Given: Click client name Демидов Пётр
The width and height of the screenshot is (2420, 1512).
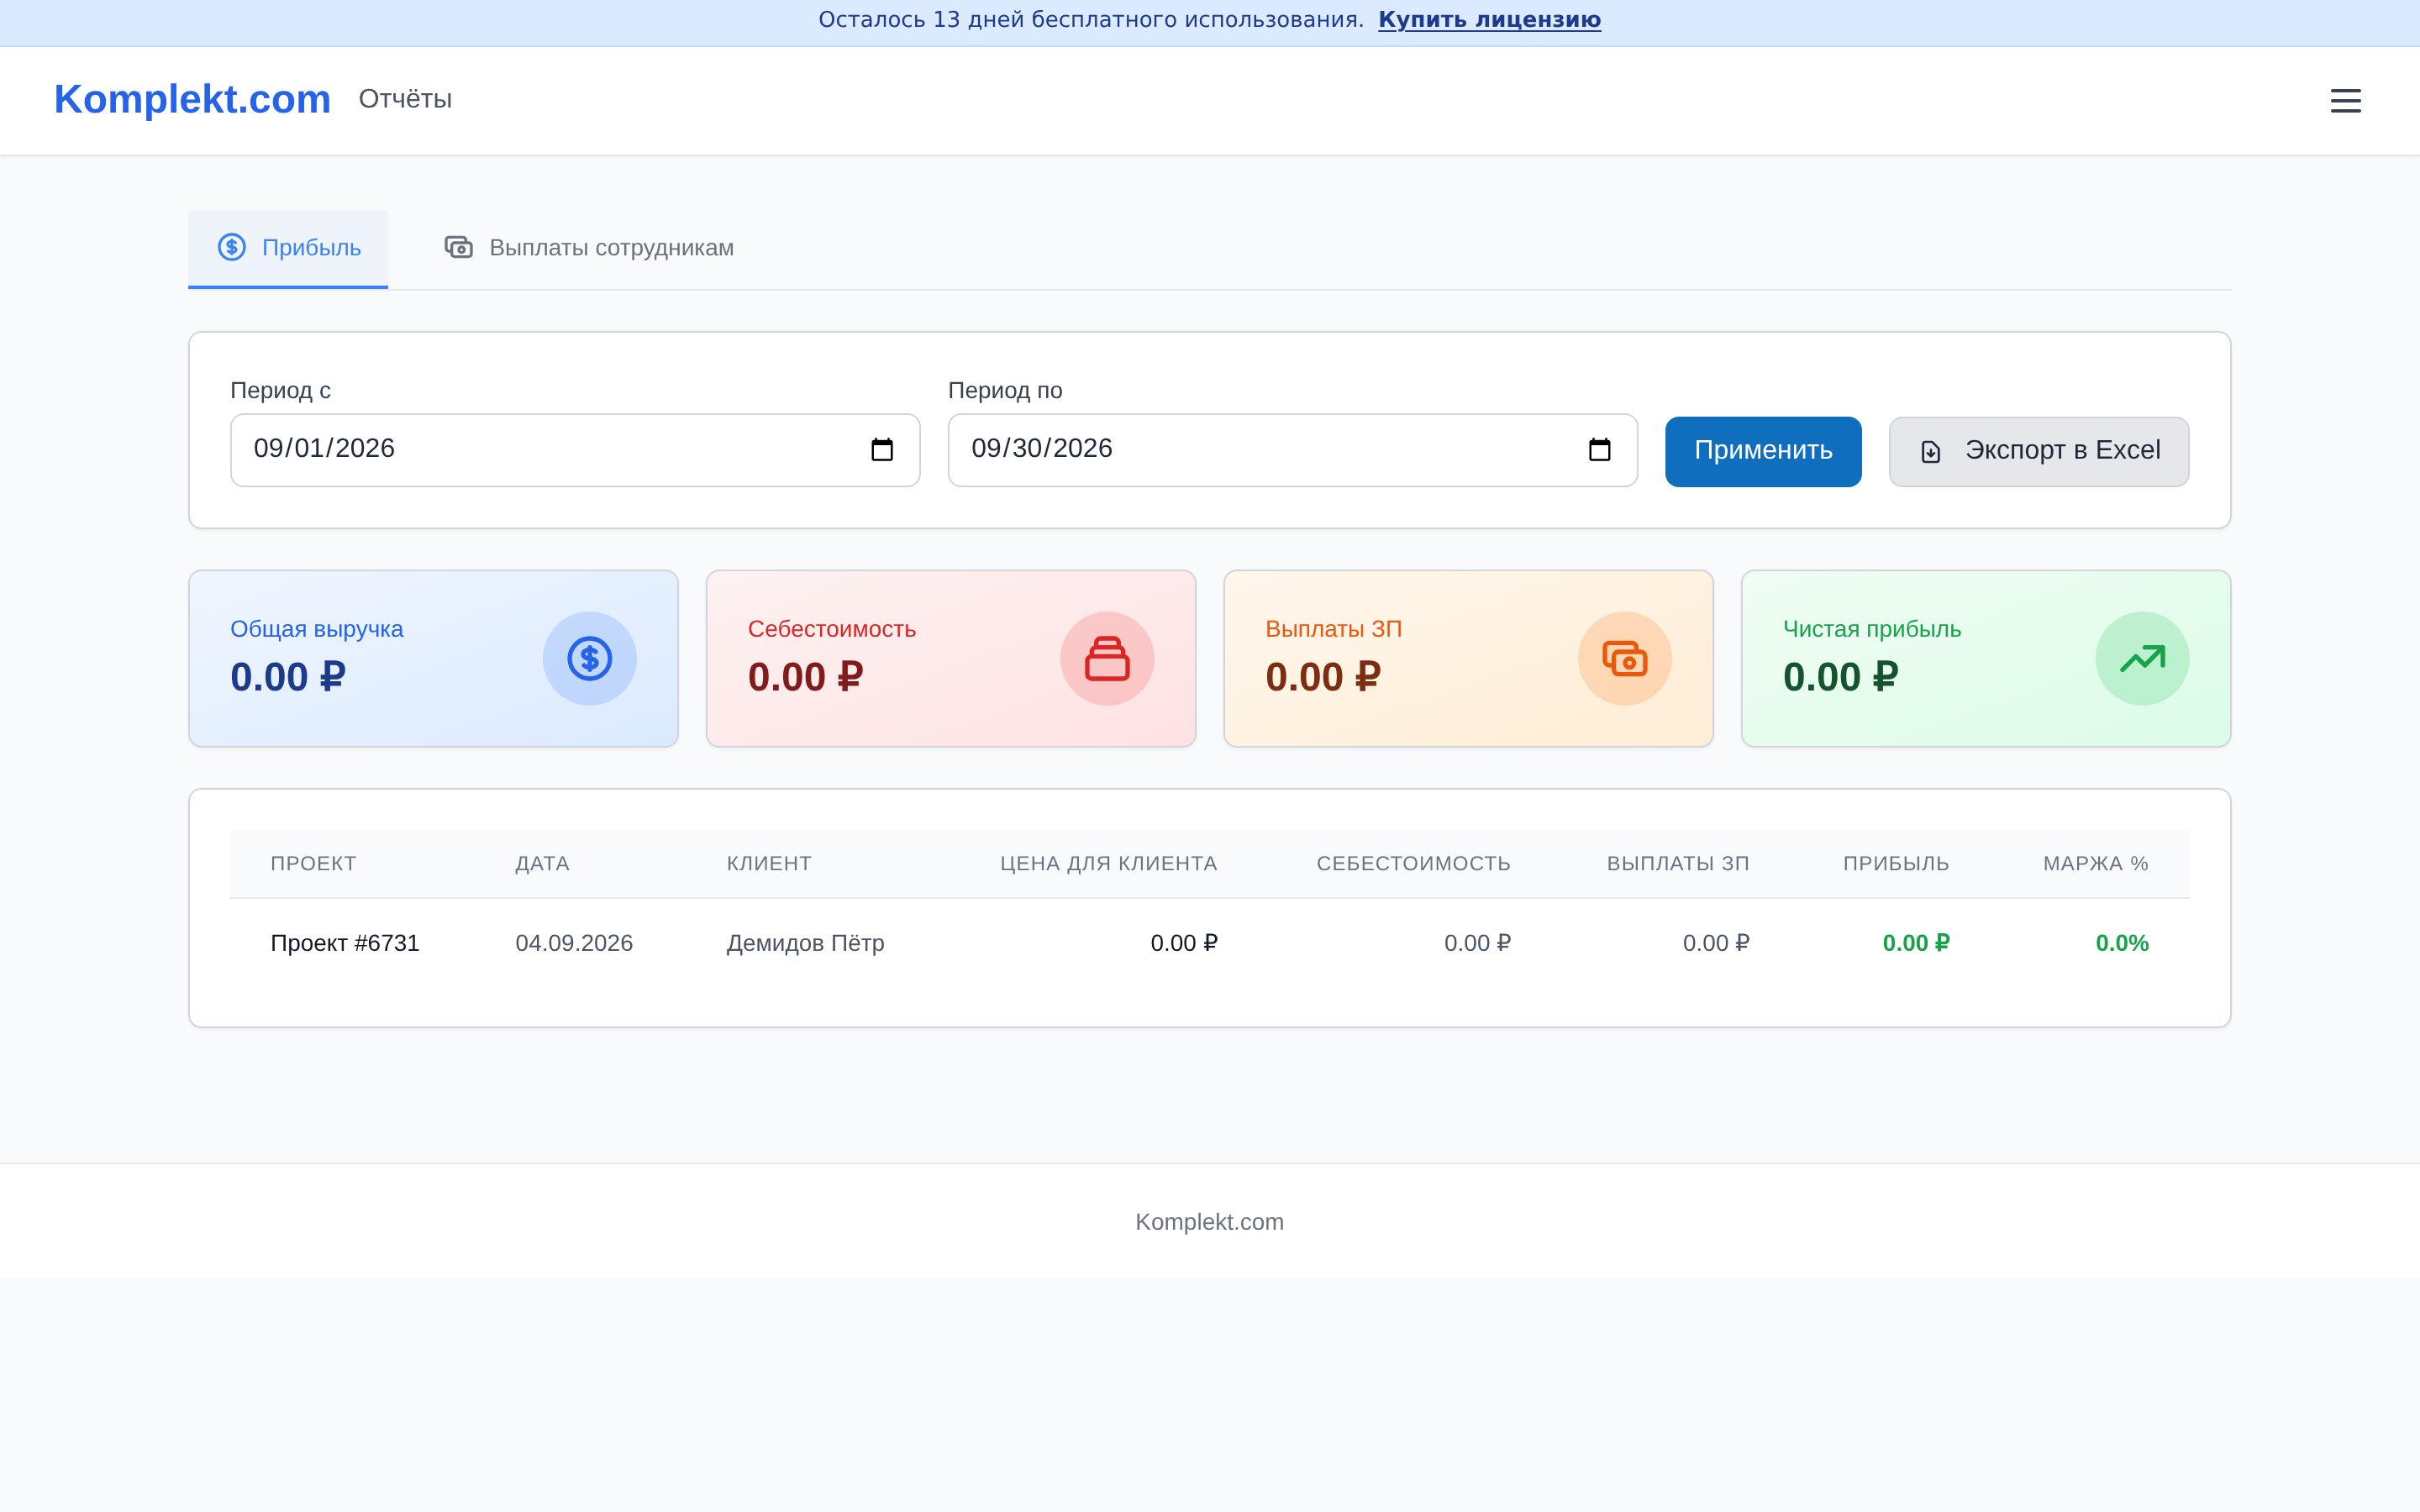Looking at the screenshot, I should click(805, 943).
